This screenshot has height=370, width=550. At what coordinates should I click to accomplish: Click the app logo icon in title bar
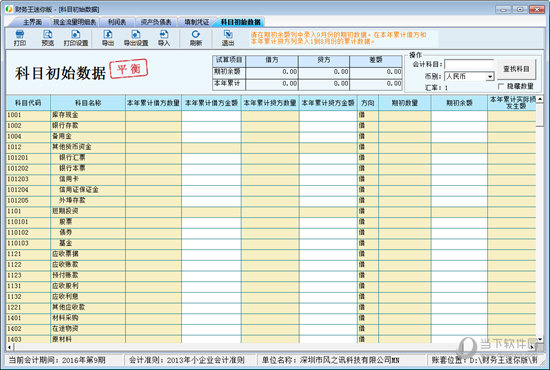pos(9,9)
